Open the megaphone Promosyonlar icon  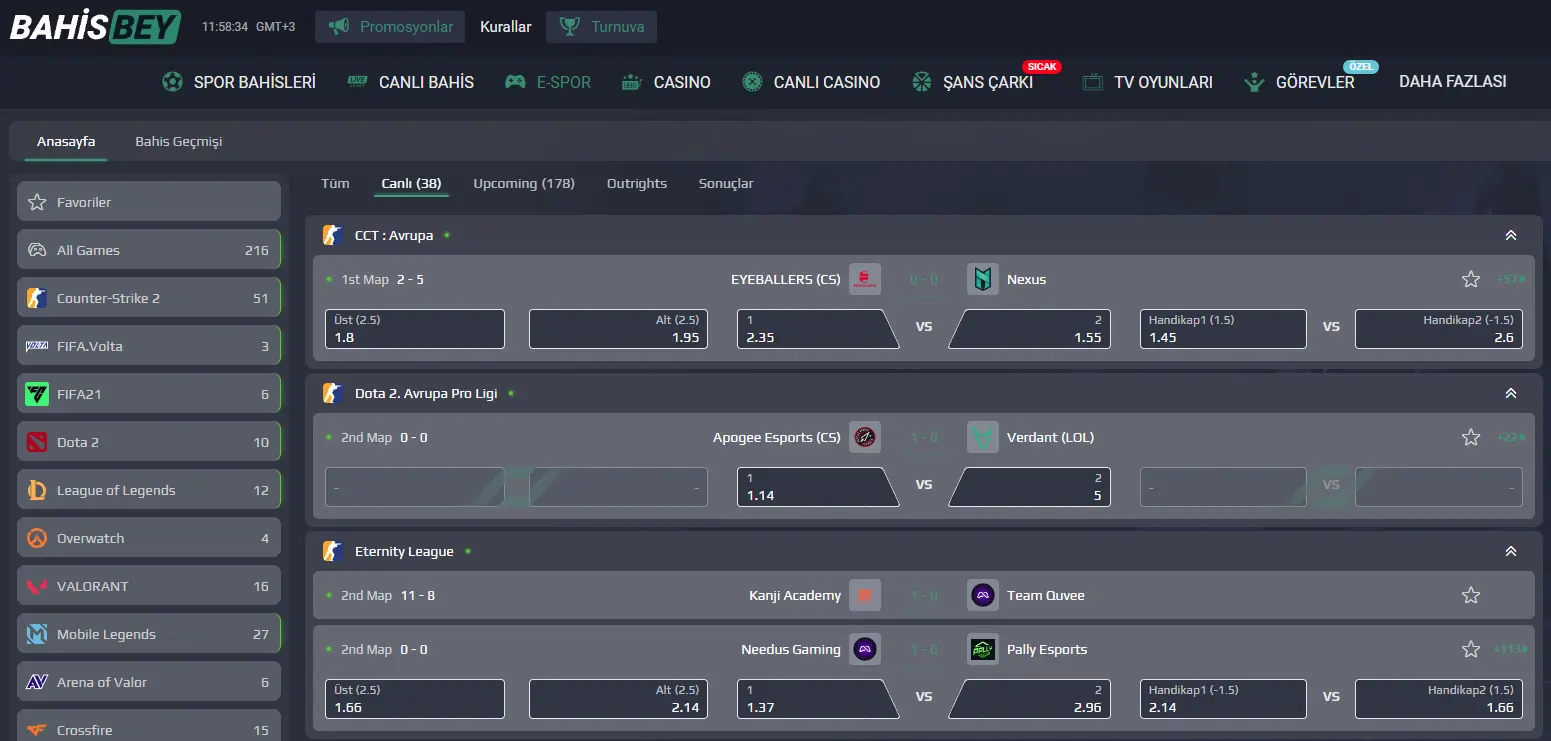coord(338,27)
